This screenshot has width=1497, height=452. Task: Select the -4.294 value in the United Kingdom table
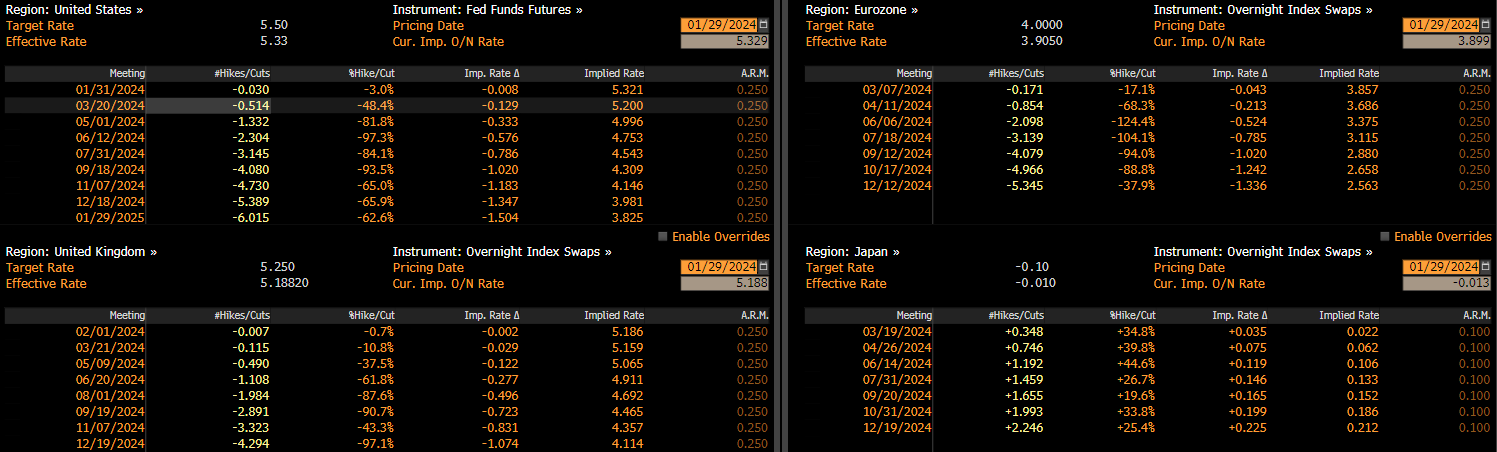coord(251,444)
